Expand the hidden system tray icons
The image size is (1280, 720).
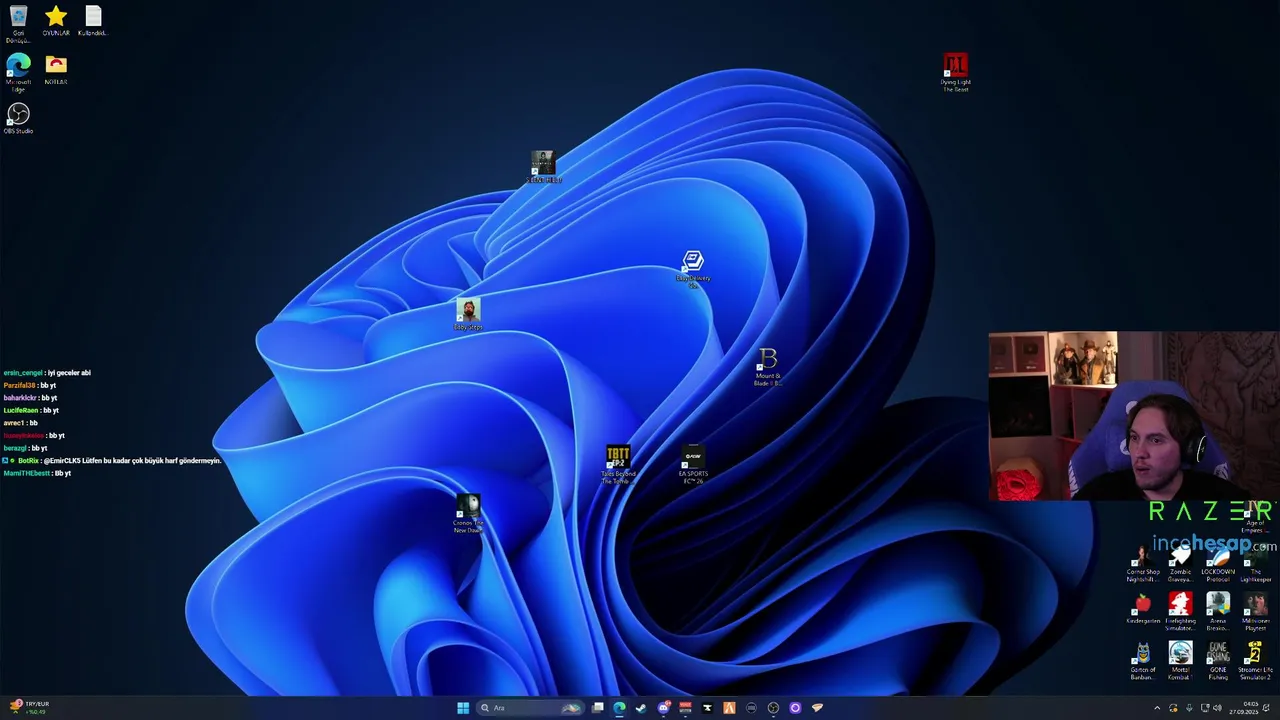(1157, 708)
